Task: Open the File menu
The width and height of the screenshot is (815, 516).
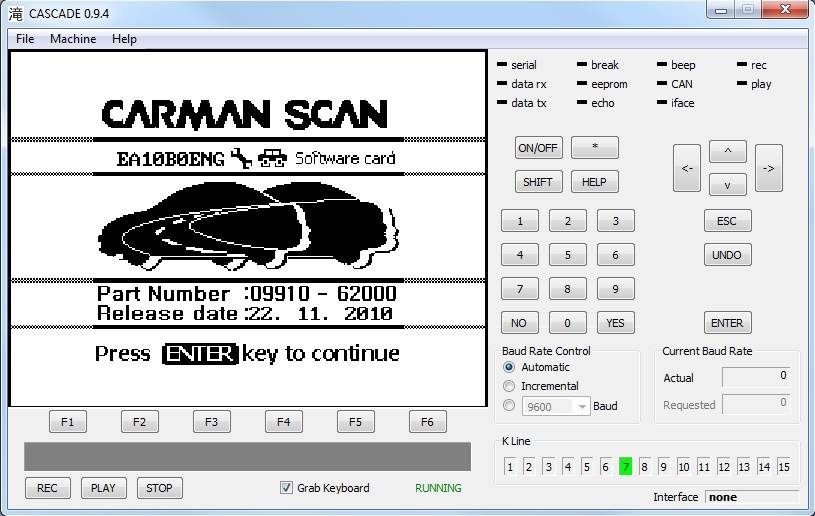Action: [x=25, y=39]
